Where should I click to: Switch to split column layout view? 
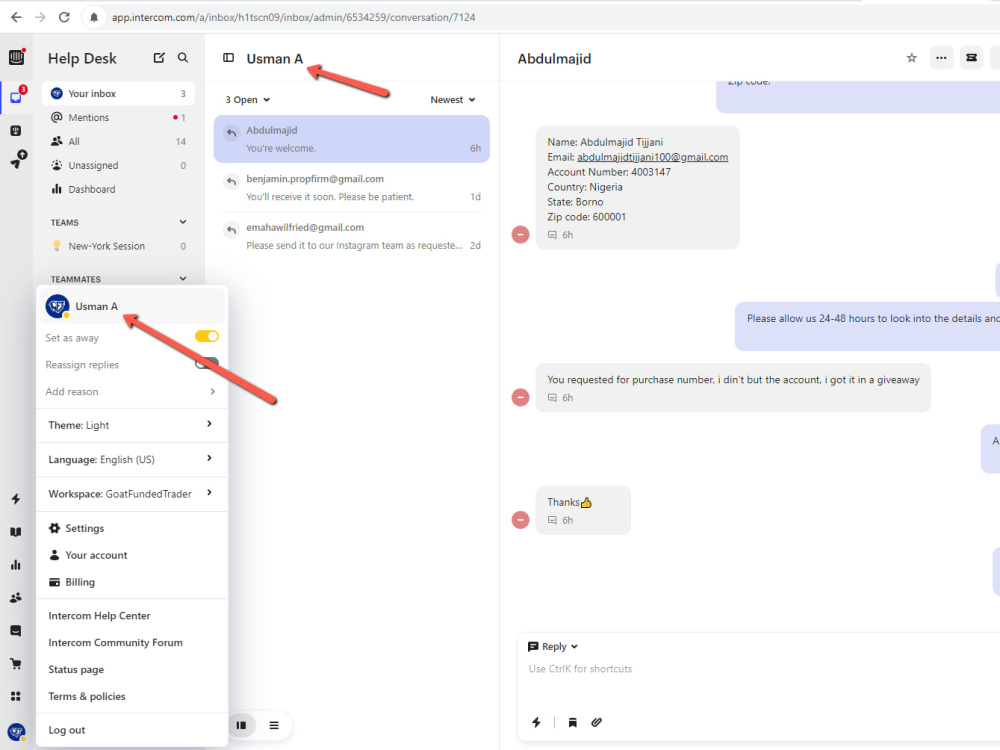(x=242, y=725)
